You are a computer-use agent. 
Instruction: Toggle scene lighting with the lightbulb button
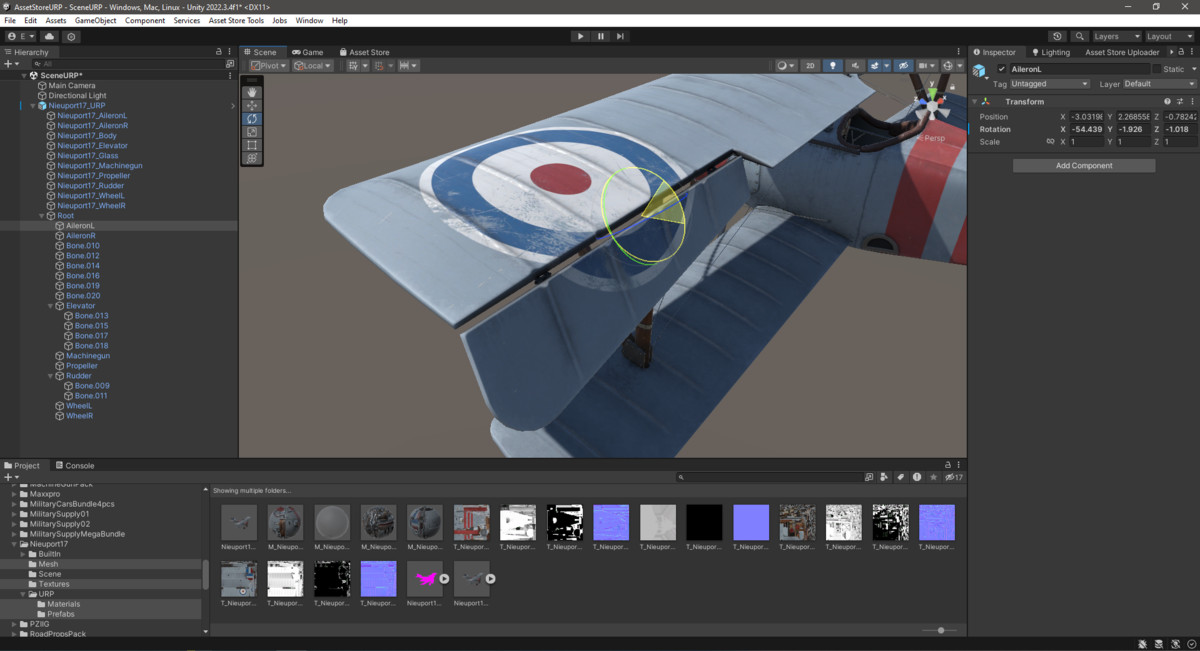tap(832, 65)
